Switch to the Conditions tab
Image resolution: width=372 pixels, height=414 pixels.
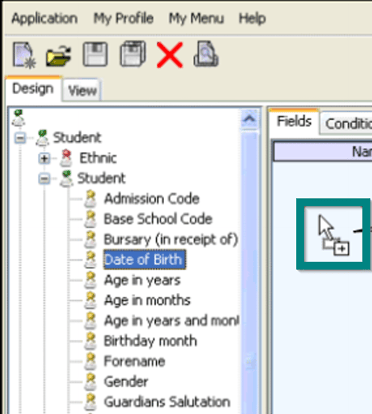click(x=347, y=124)
